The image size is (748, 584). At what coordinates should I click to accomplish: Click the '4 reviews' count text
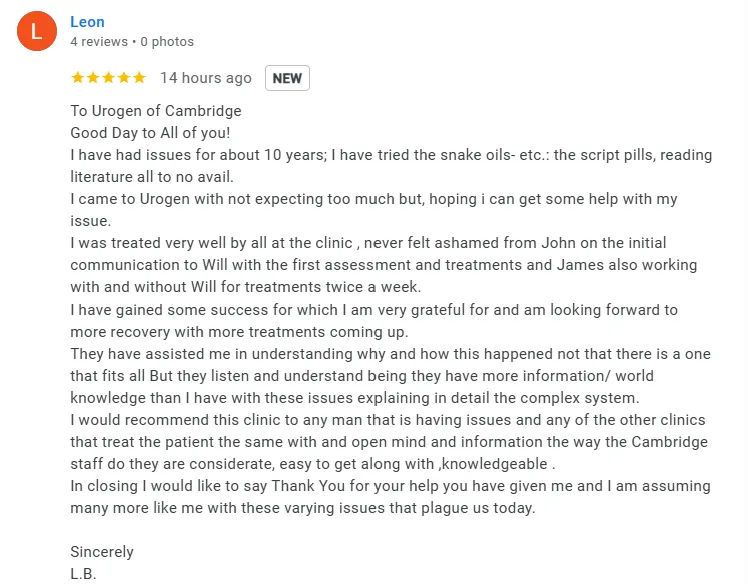[99, 42]
